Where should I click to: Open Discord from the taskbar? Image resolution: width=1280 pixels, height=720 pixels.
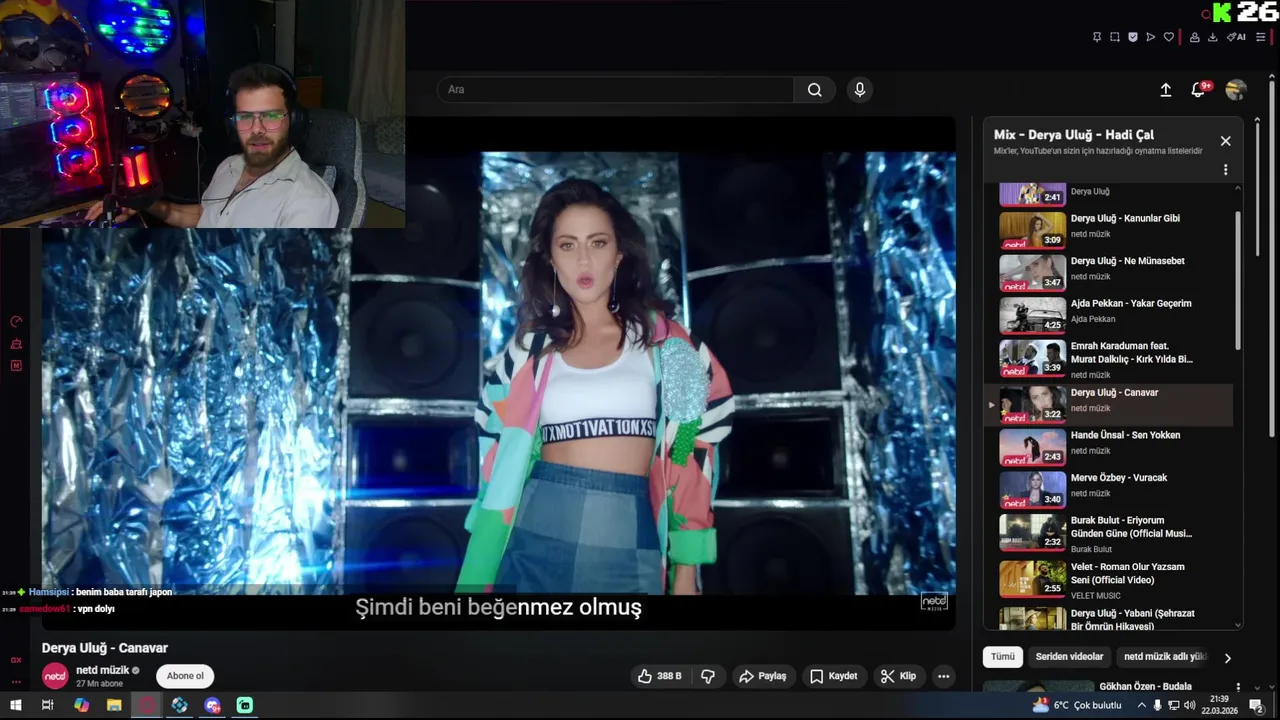pos(212,705)
